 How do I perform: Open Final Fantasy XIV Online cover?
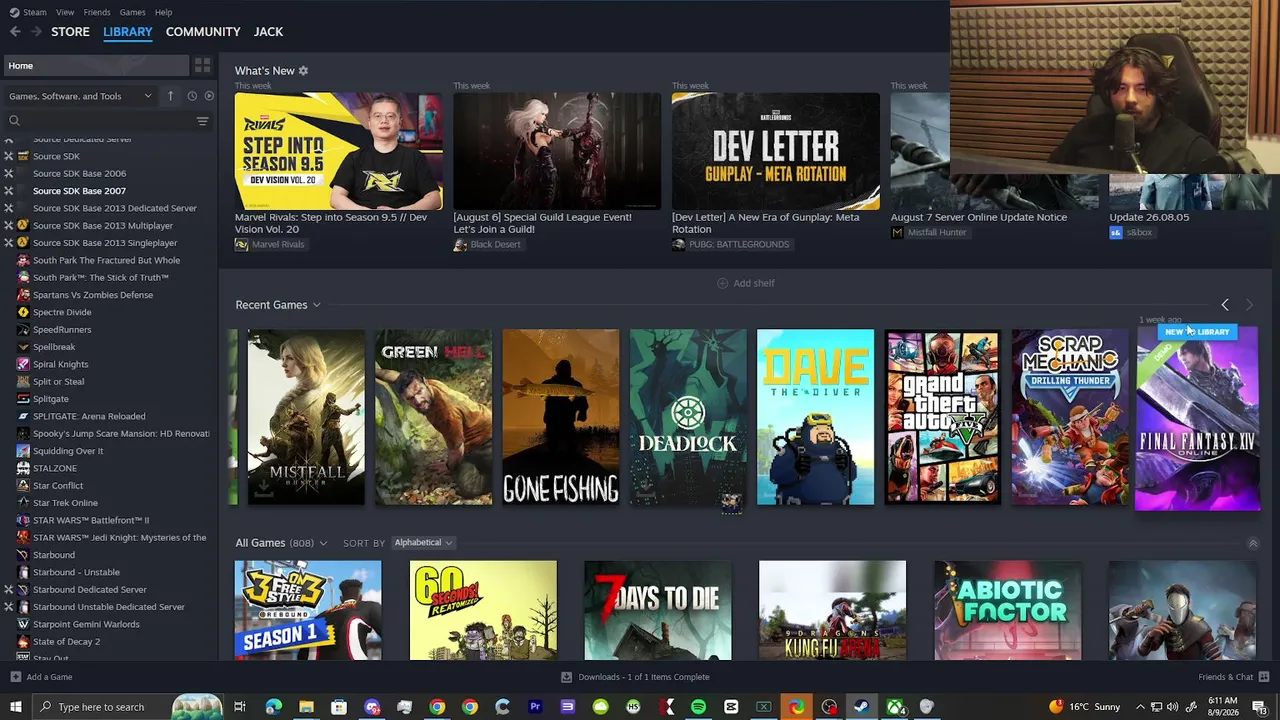pos(1197,417)
